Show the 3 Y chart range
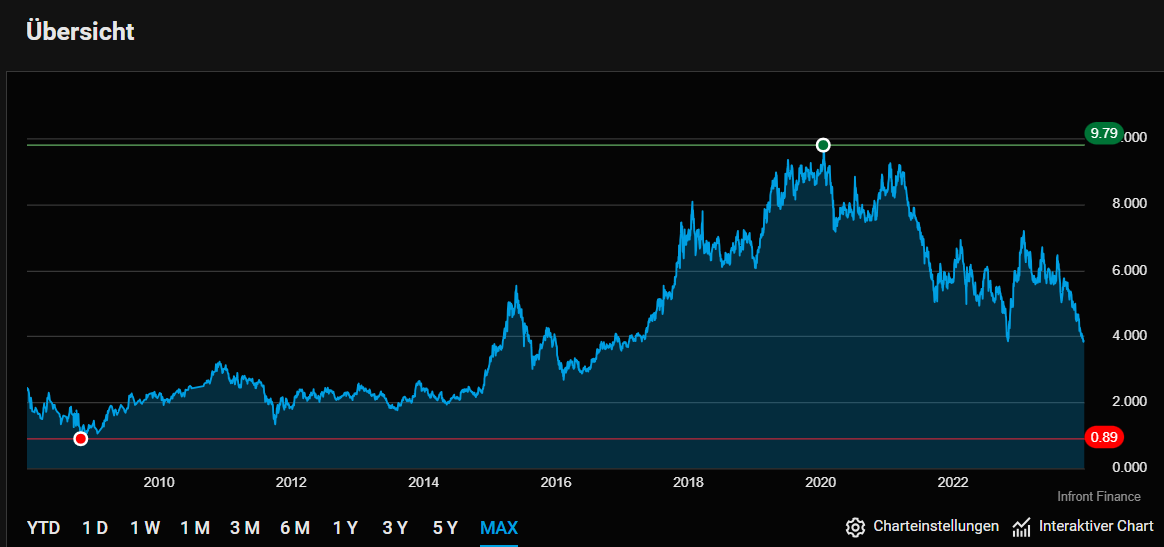 395,528
